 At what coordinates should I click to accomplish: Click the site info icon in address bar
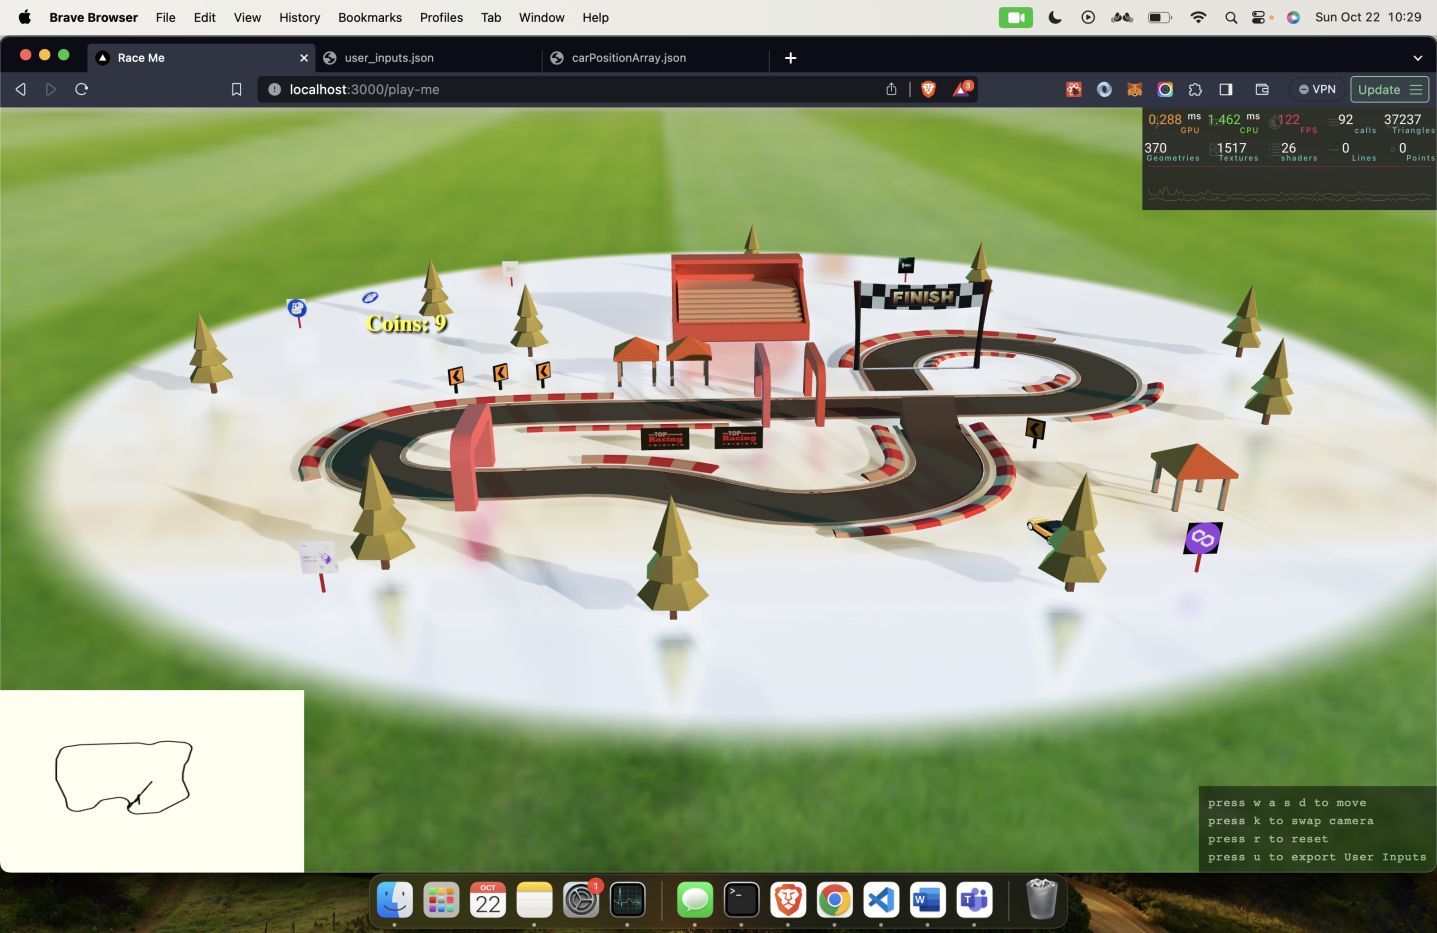click(x=274, y=89)
